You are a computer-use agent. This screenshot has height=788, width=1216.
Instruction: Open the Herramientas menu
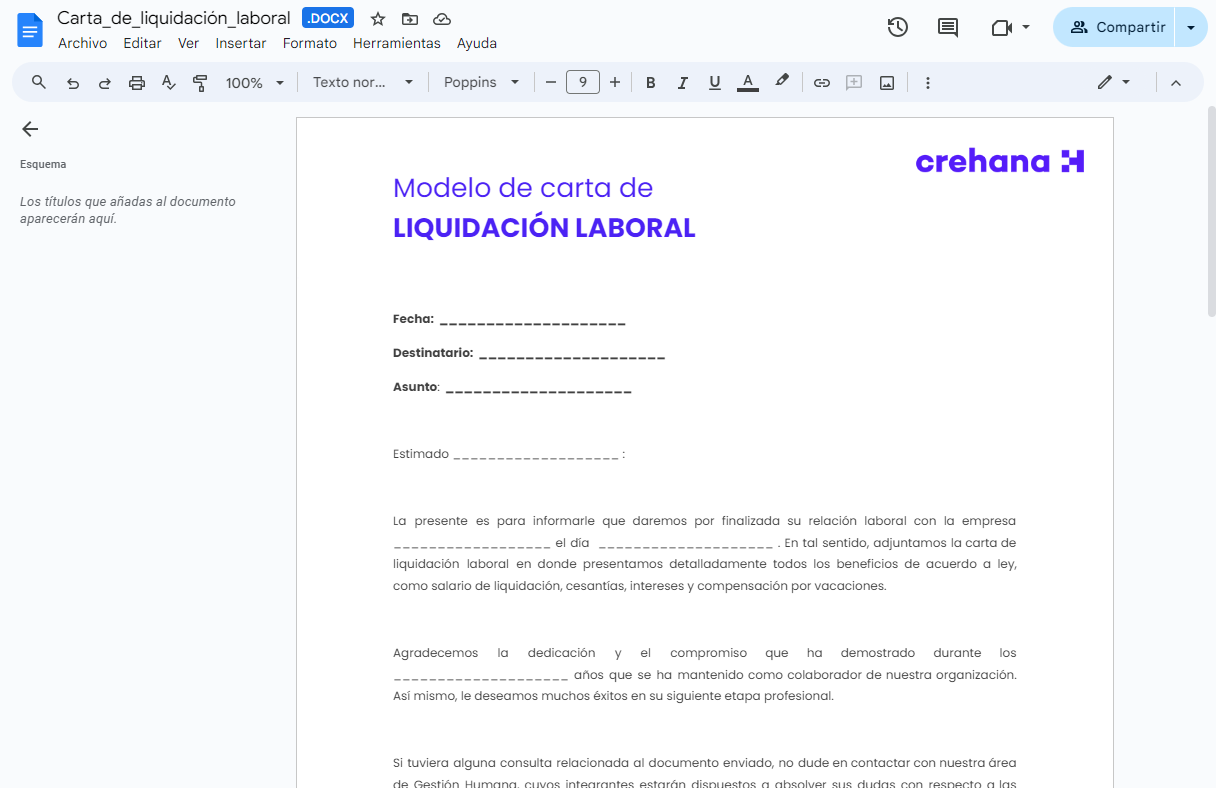(397, 43)
